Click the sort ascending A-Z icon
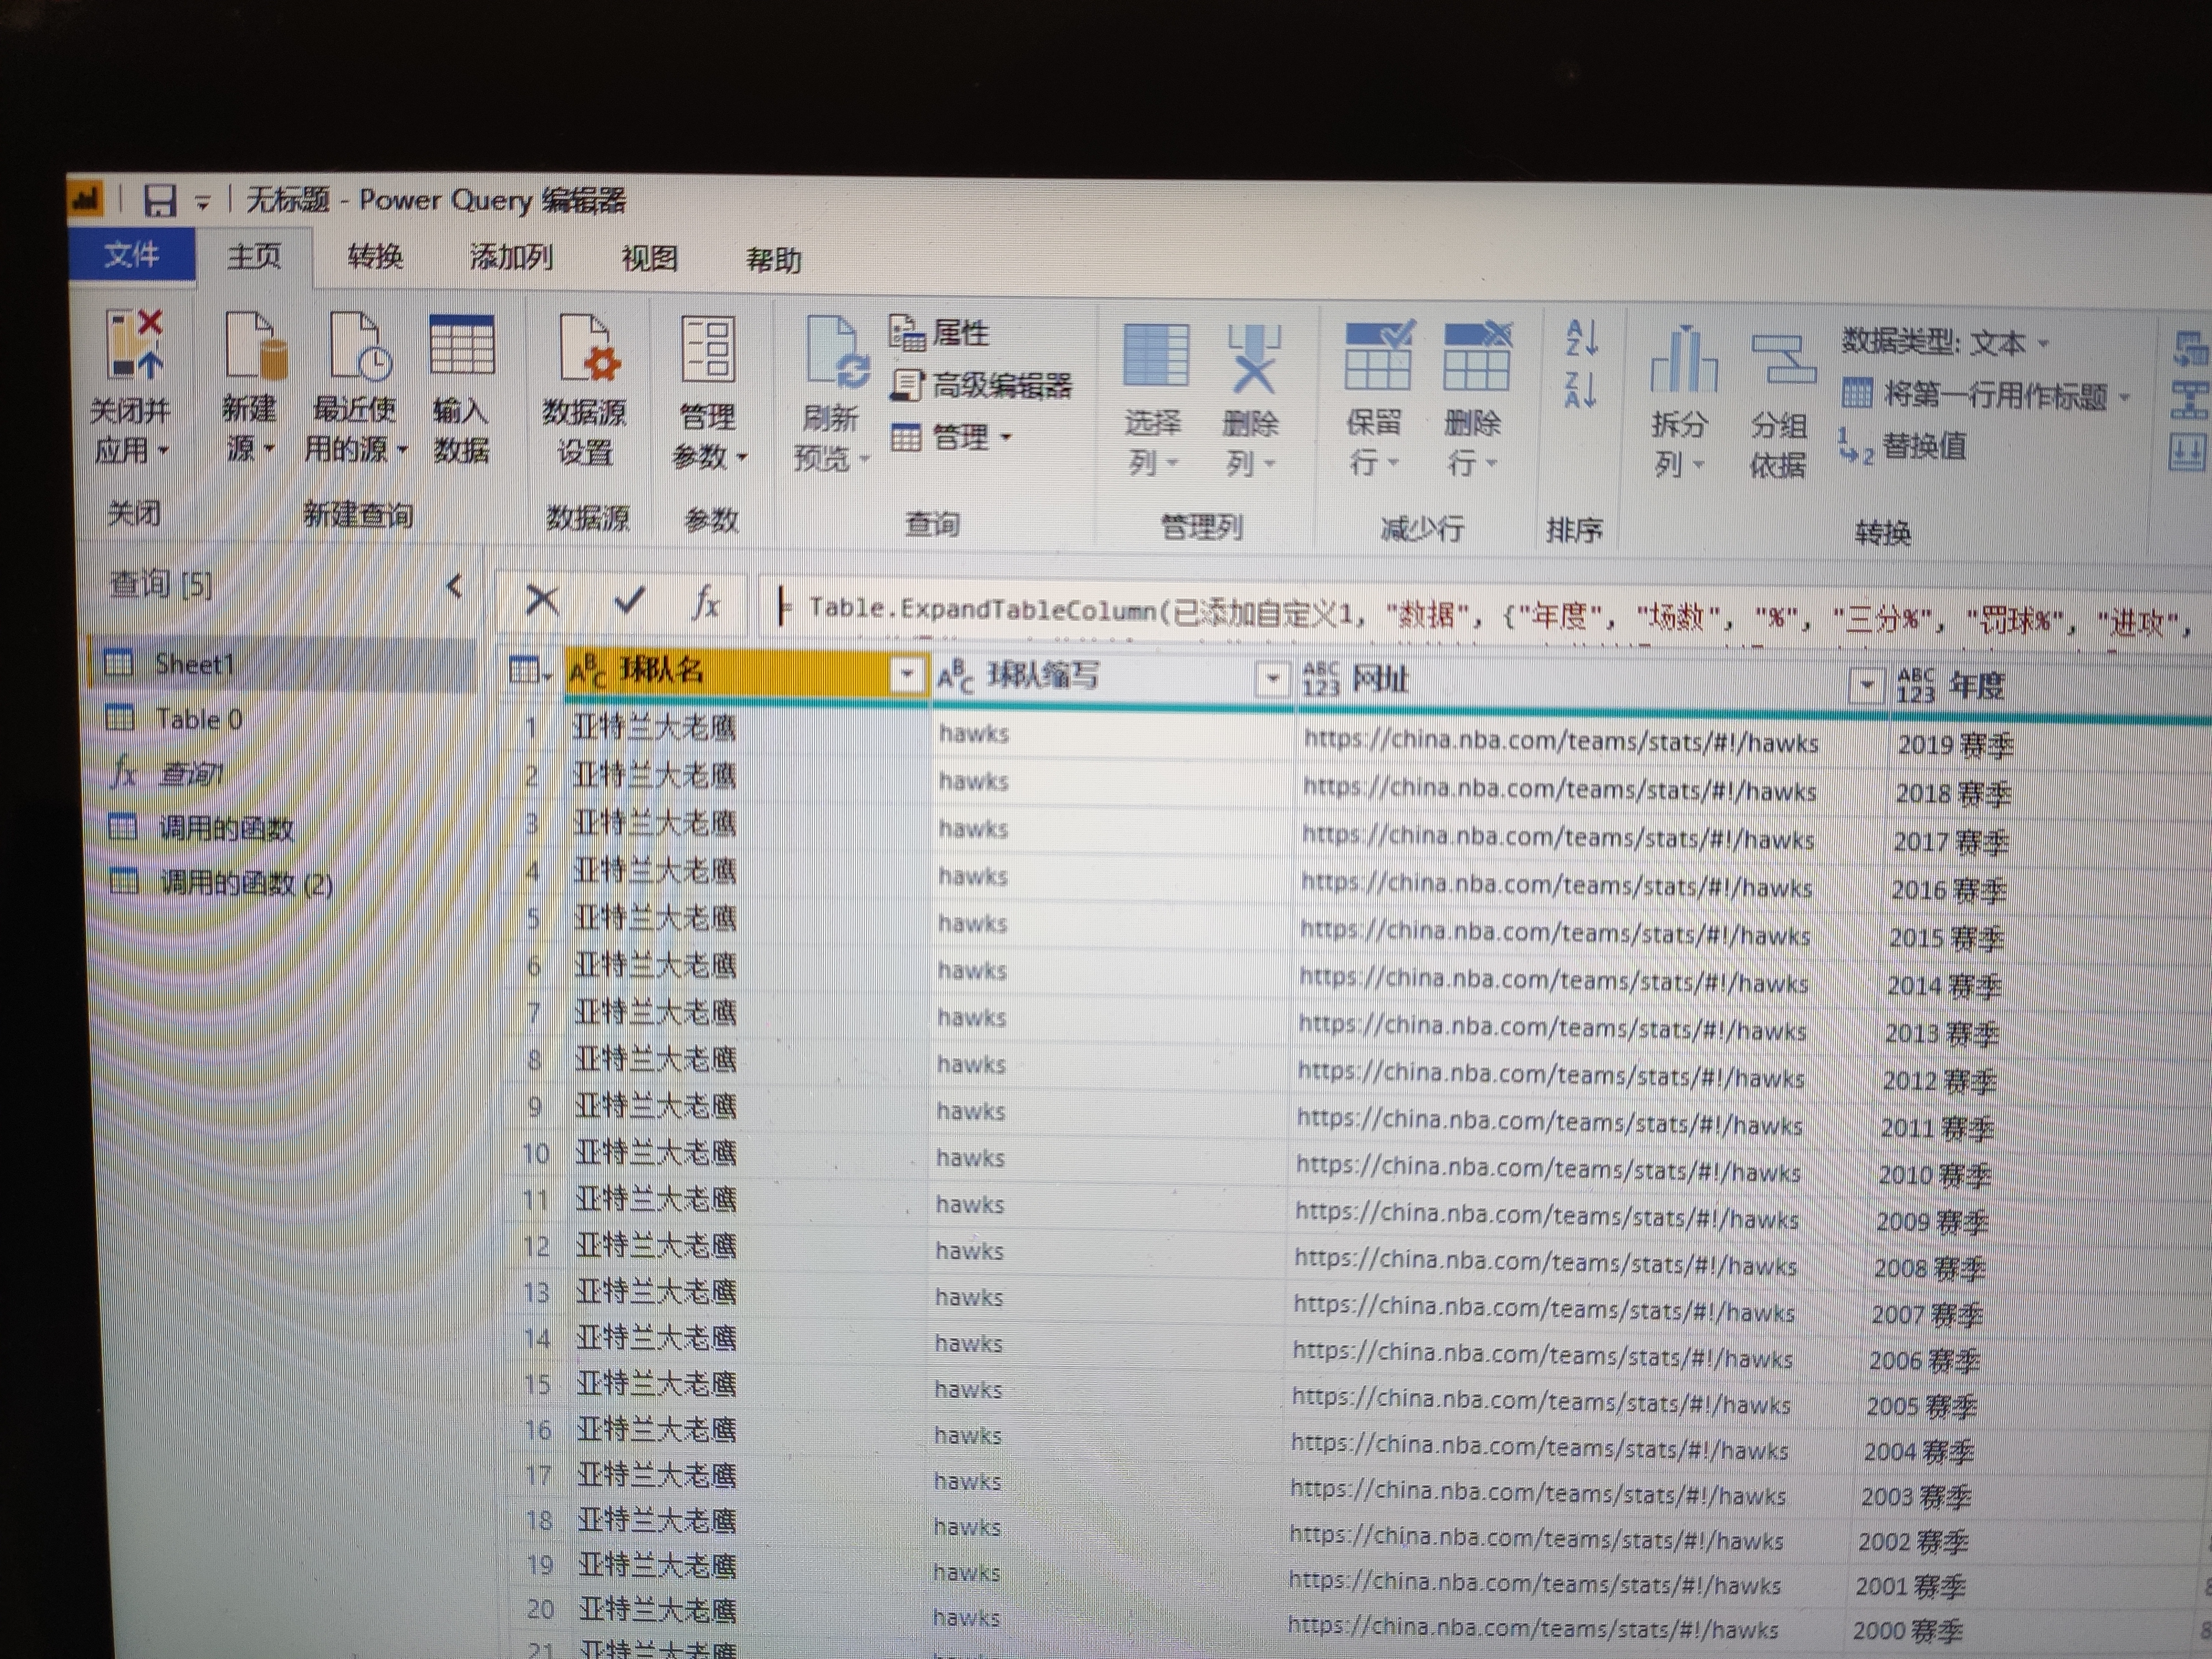 [x=1581, y=338]
